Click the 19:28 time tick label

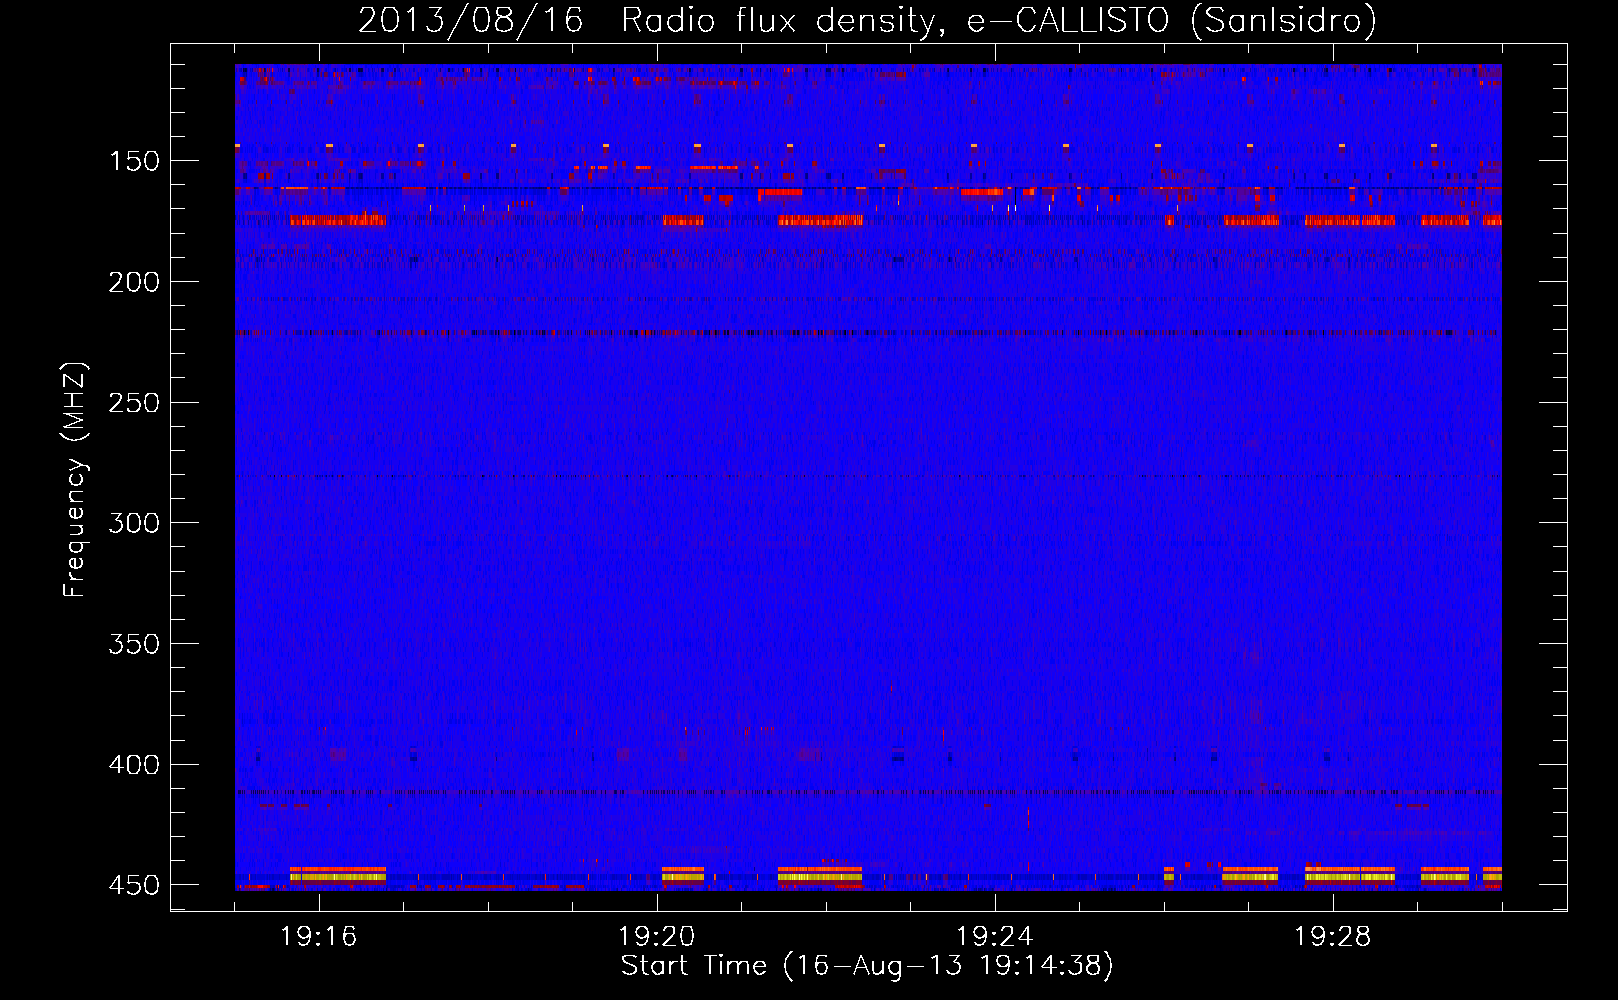click(1333, 937)
